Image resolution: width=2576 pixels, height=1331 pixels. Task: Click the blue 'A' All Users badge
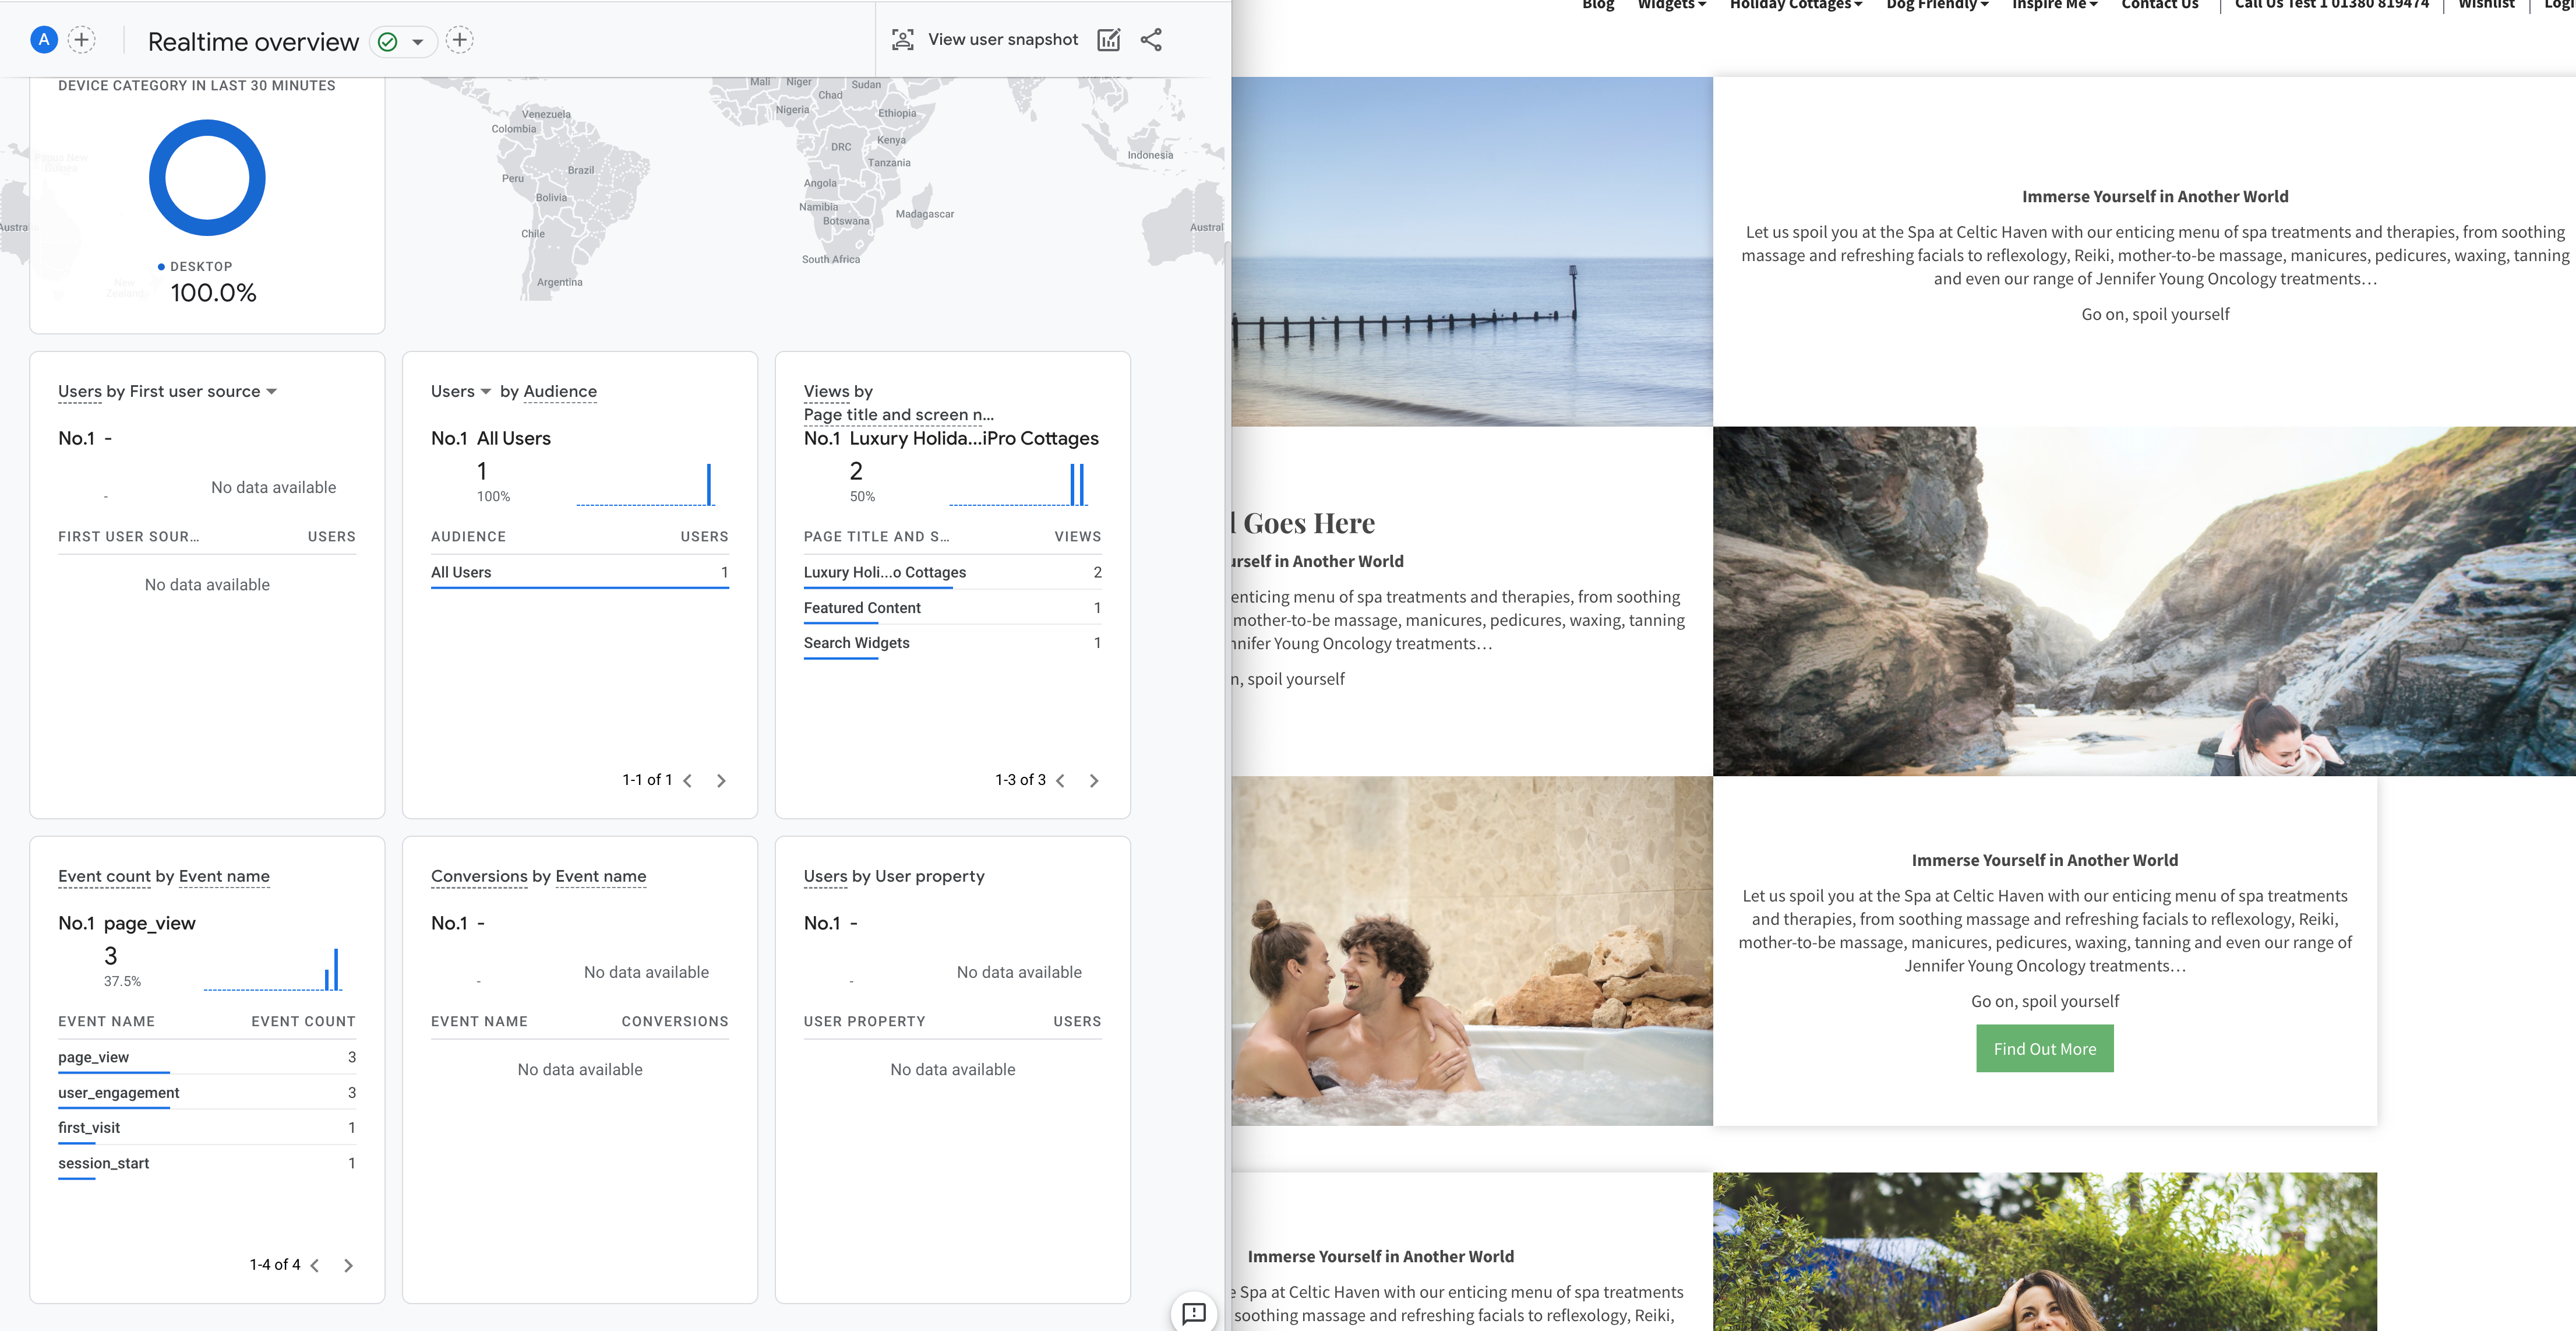[x=44, y=40]
